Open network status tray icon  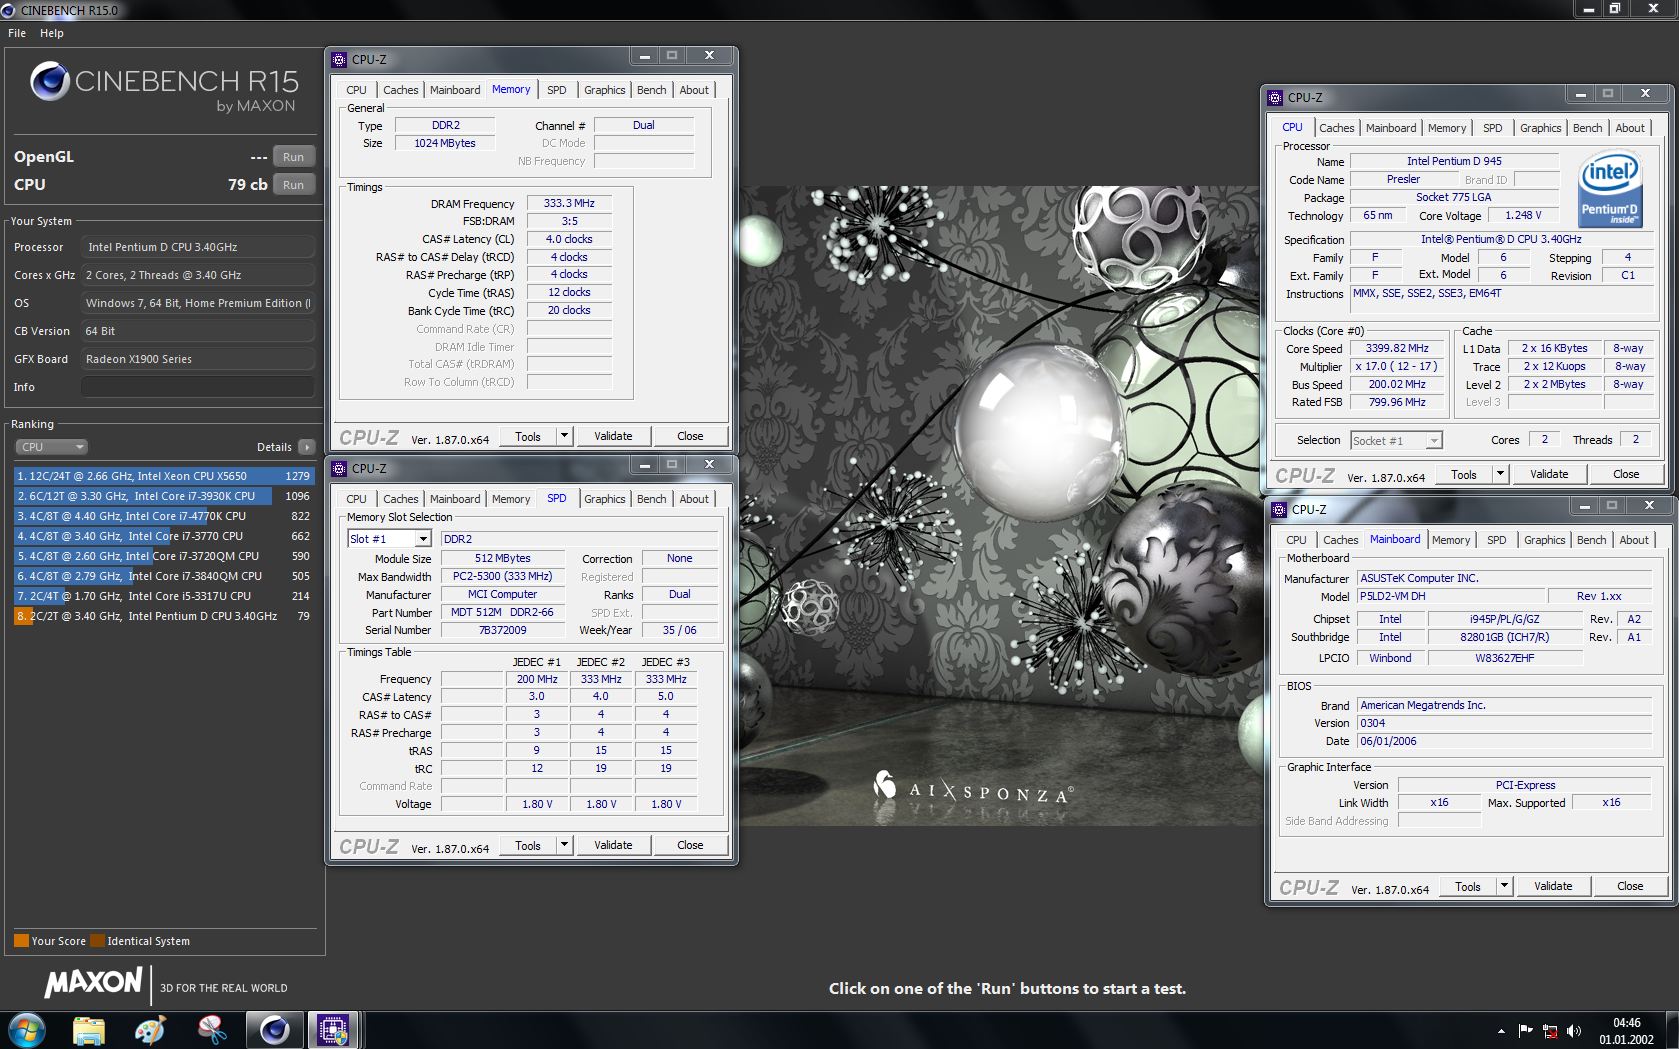click(x=1550, y=1031)
